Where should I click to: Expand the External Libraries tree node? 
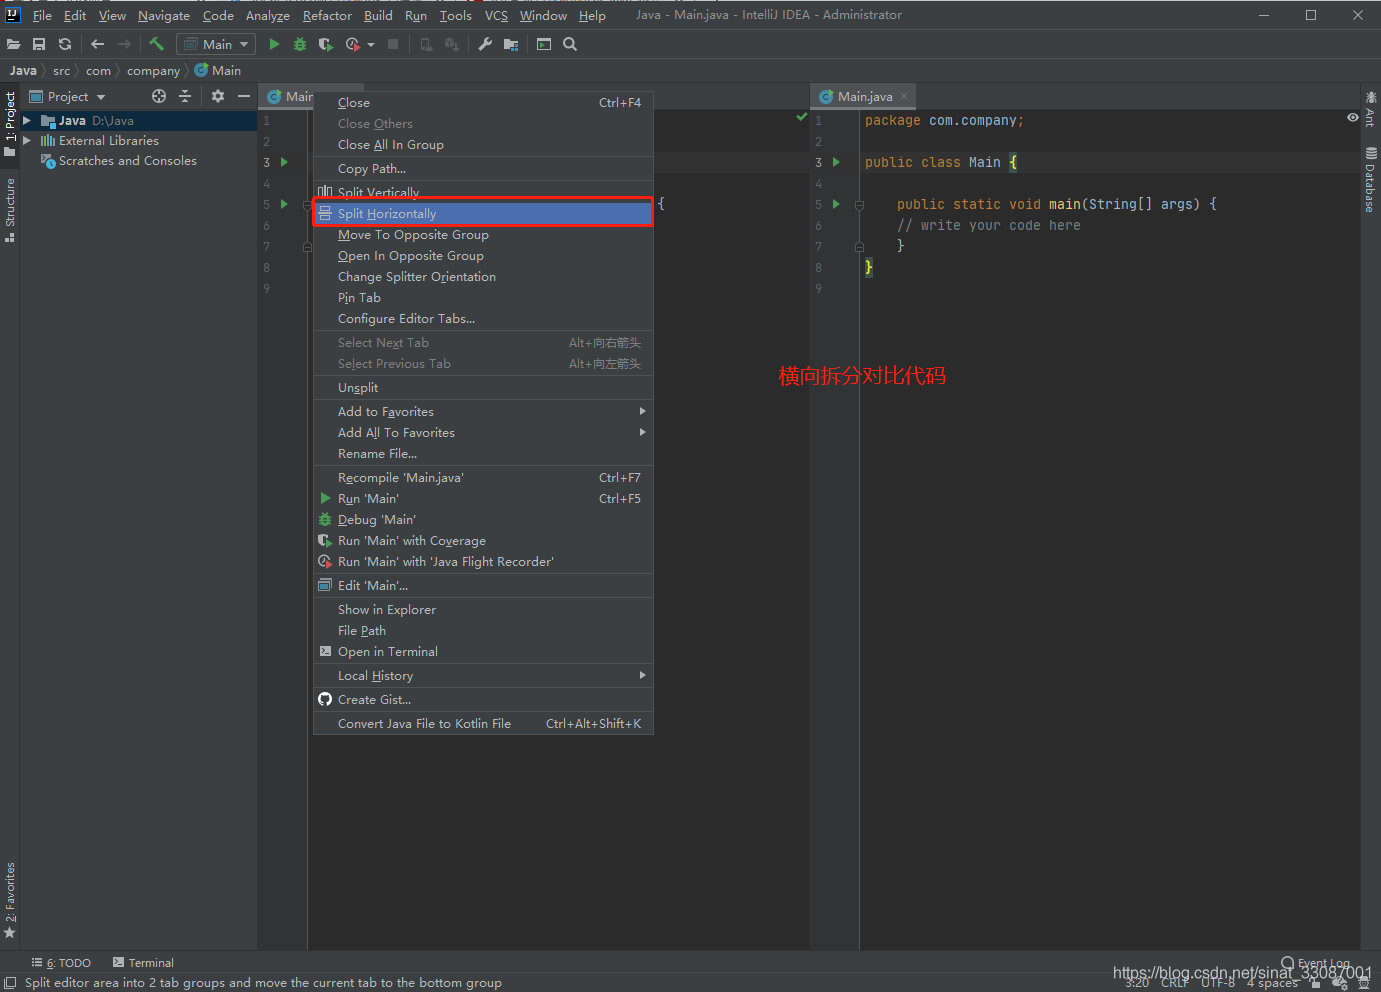pyautogui.click(x=27, y=141)
